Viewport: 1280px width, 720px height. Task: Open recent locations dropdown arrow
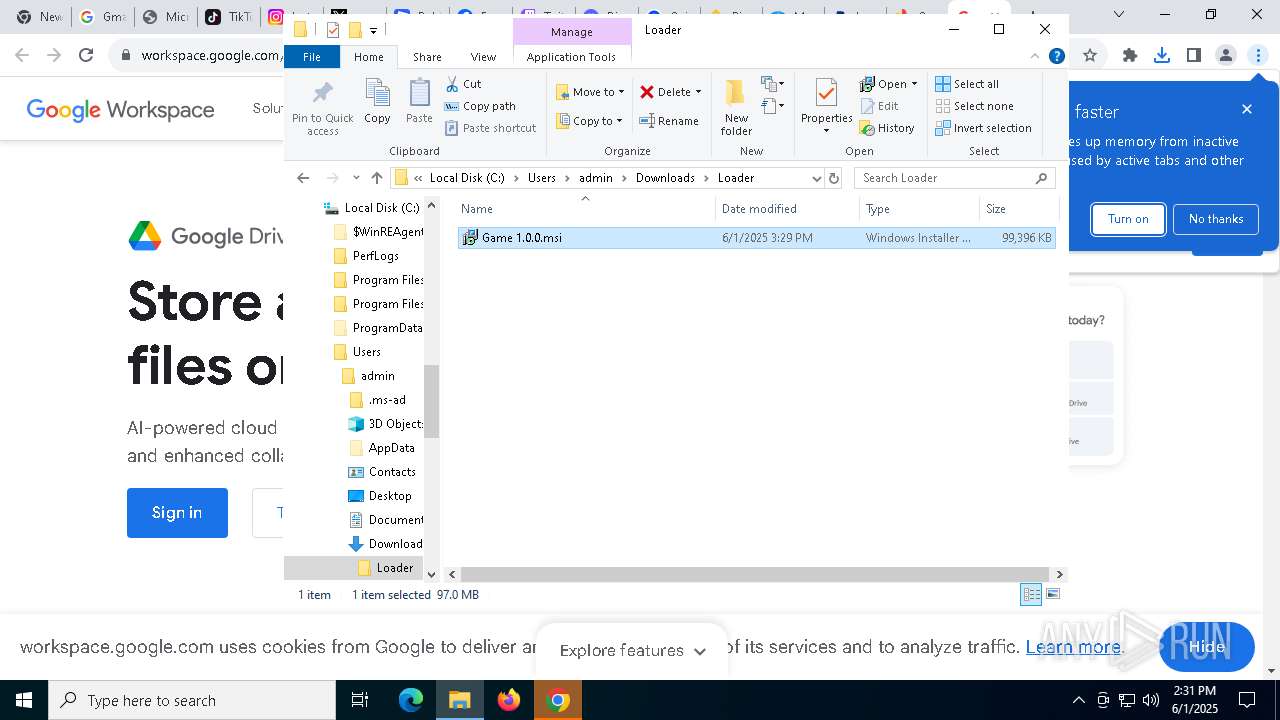tap(356, 178)
